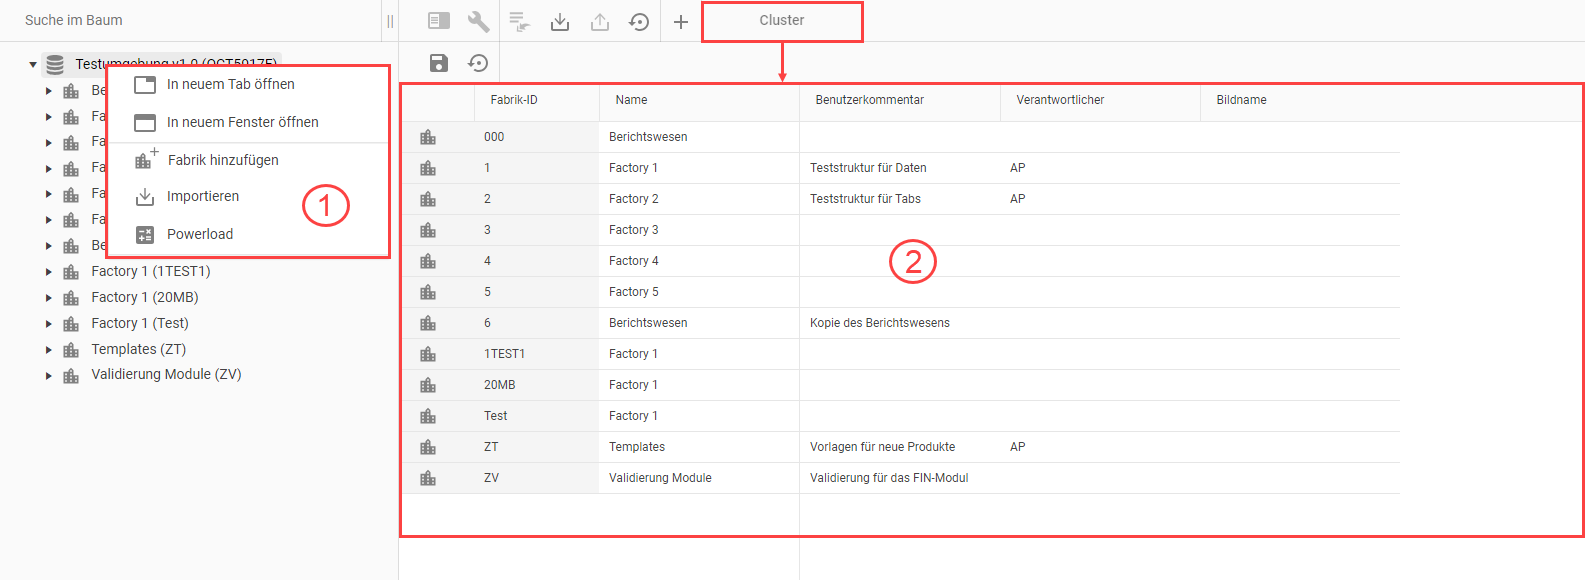Select 'Powerload' in the context menu
The image size is (1585, 580).
[199, 234]
